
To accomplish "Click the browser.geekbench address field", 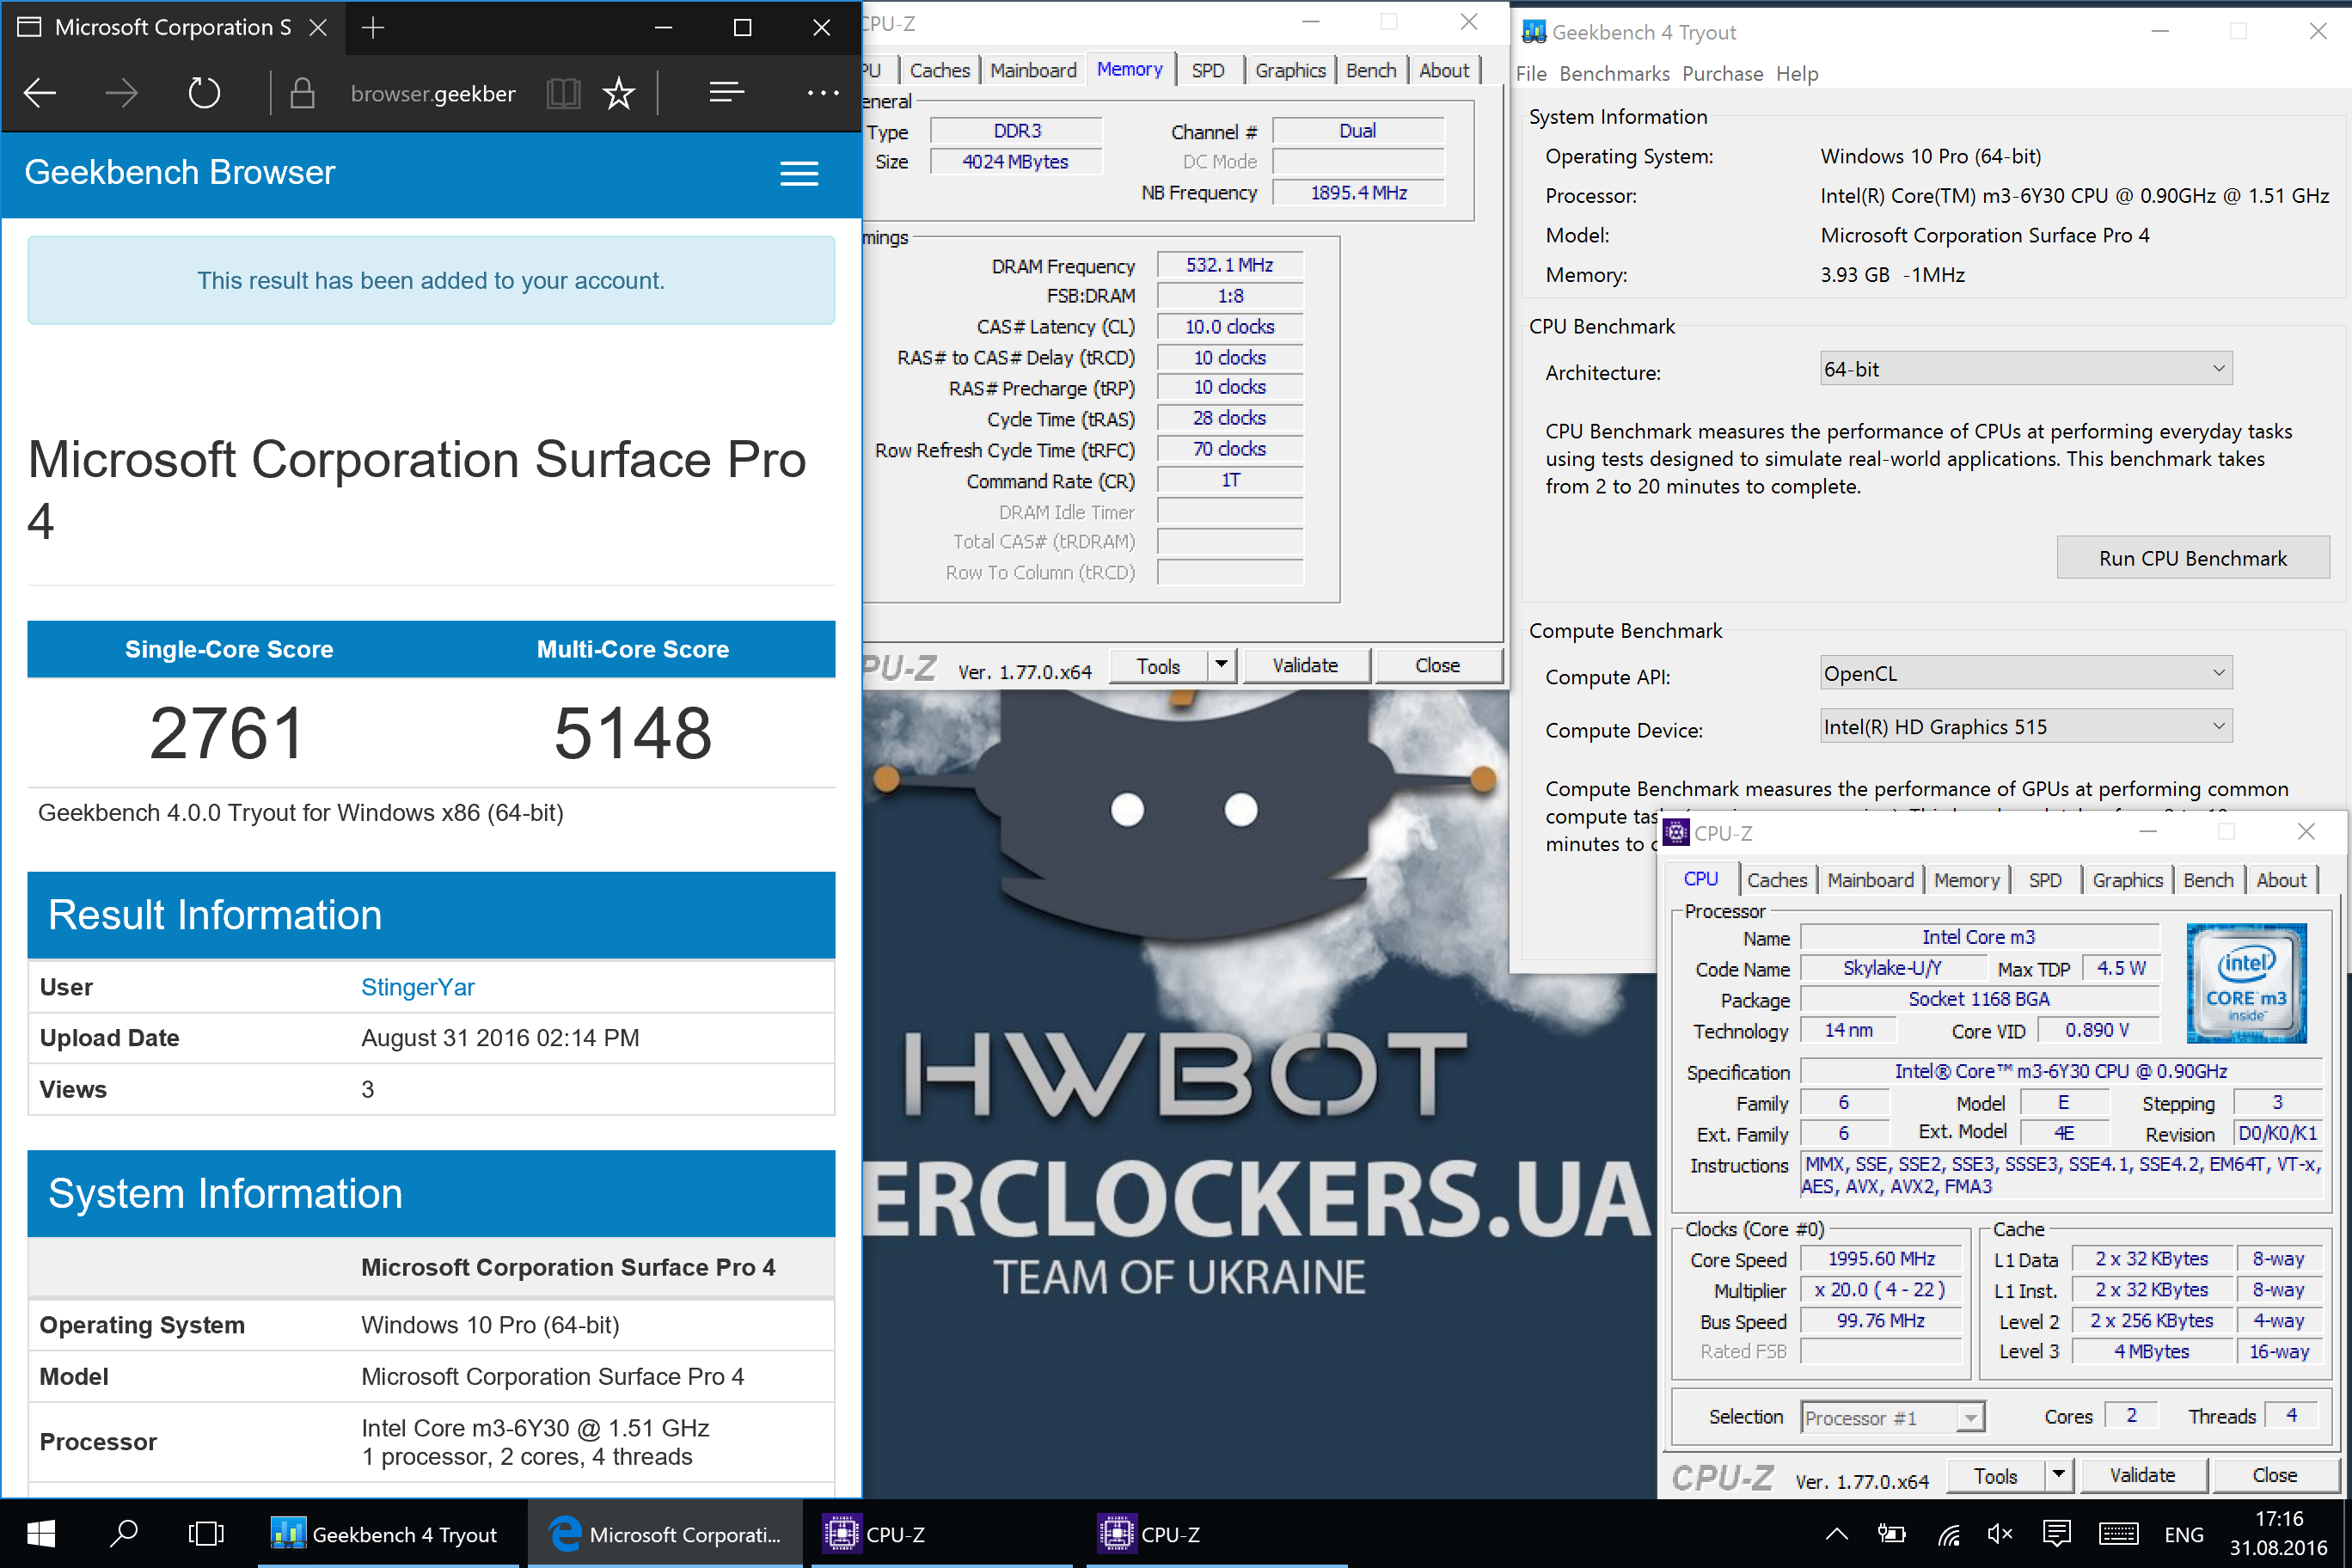I will coord(432,93).
